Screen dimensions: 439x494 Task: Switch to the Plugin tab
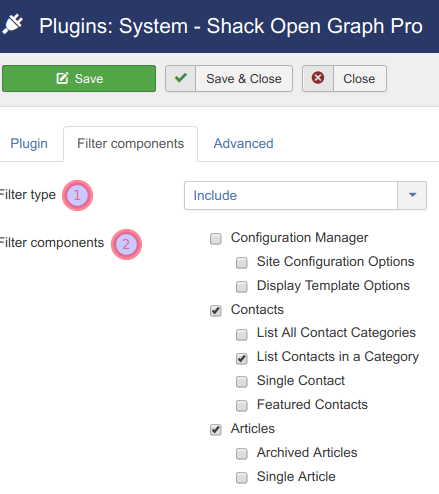coord(29,144)
